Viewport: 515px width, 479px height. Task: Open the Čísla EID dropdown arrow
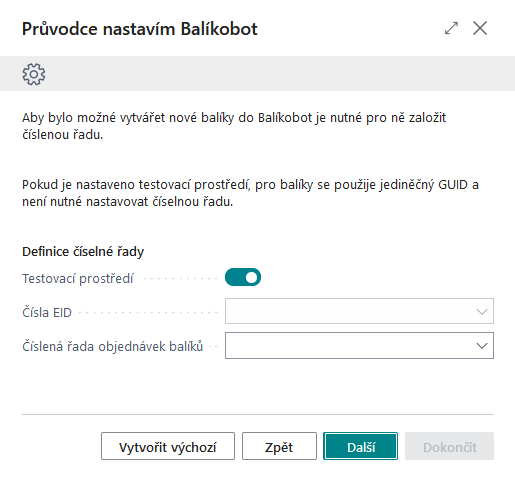482,312
